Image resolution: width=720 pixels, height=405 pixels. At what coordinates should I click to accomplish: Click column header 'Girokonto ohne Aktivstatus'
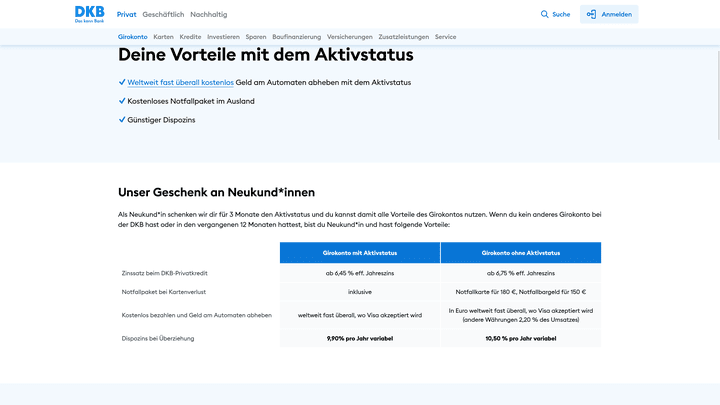point(521,253)
